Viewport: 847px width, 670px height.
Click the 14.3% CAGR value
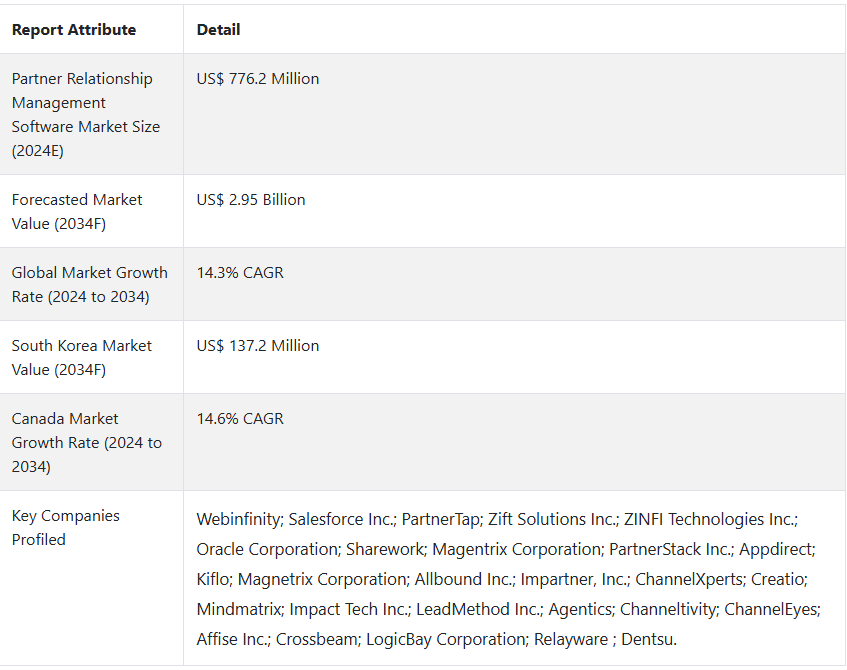coord(240,273)
